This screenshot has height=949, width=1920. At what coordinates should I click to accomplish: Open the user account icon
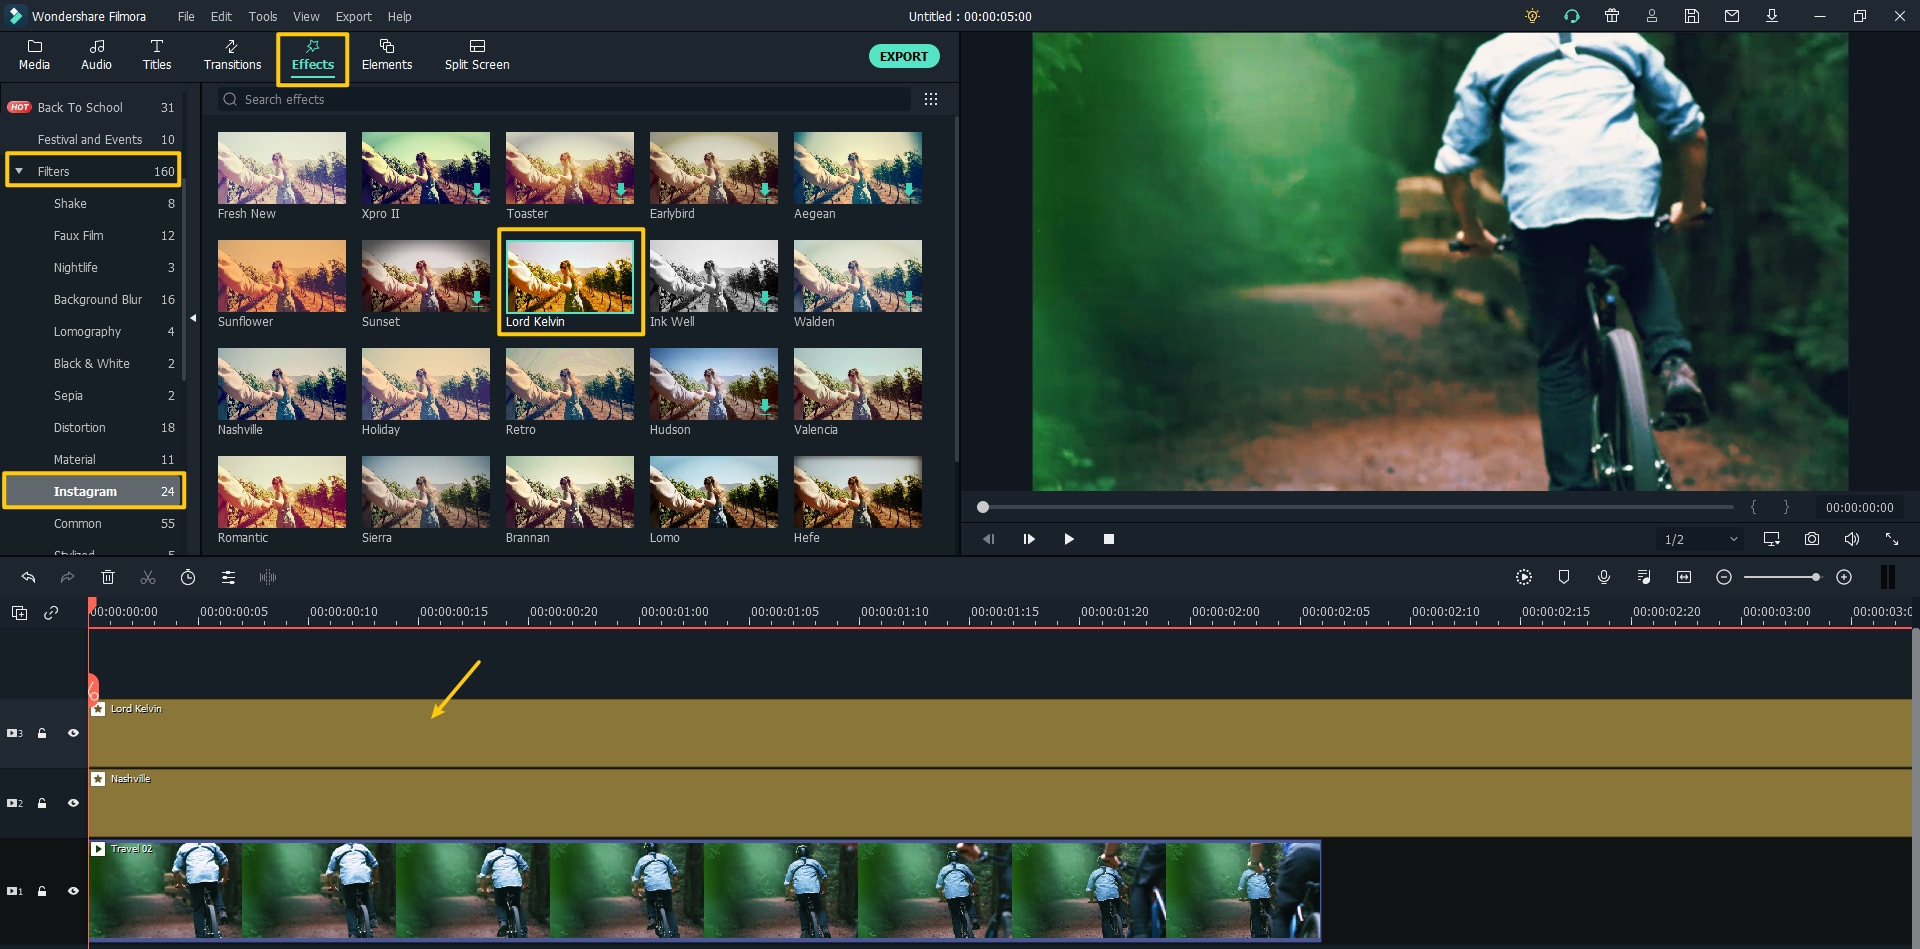[x=1652, y=16]
